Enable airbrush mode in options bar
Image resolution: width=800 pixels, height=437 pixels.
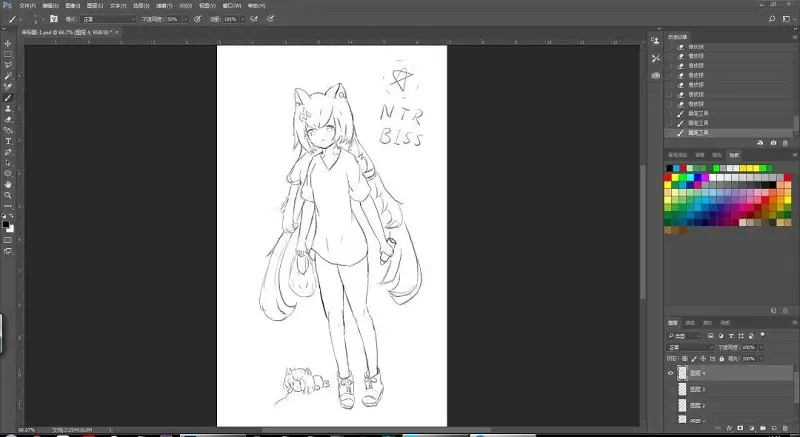[x=254, y=19]
